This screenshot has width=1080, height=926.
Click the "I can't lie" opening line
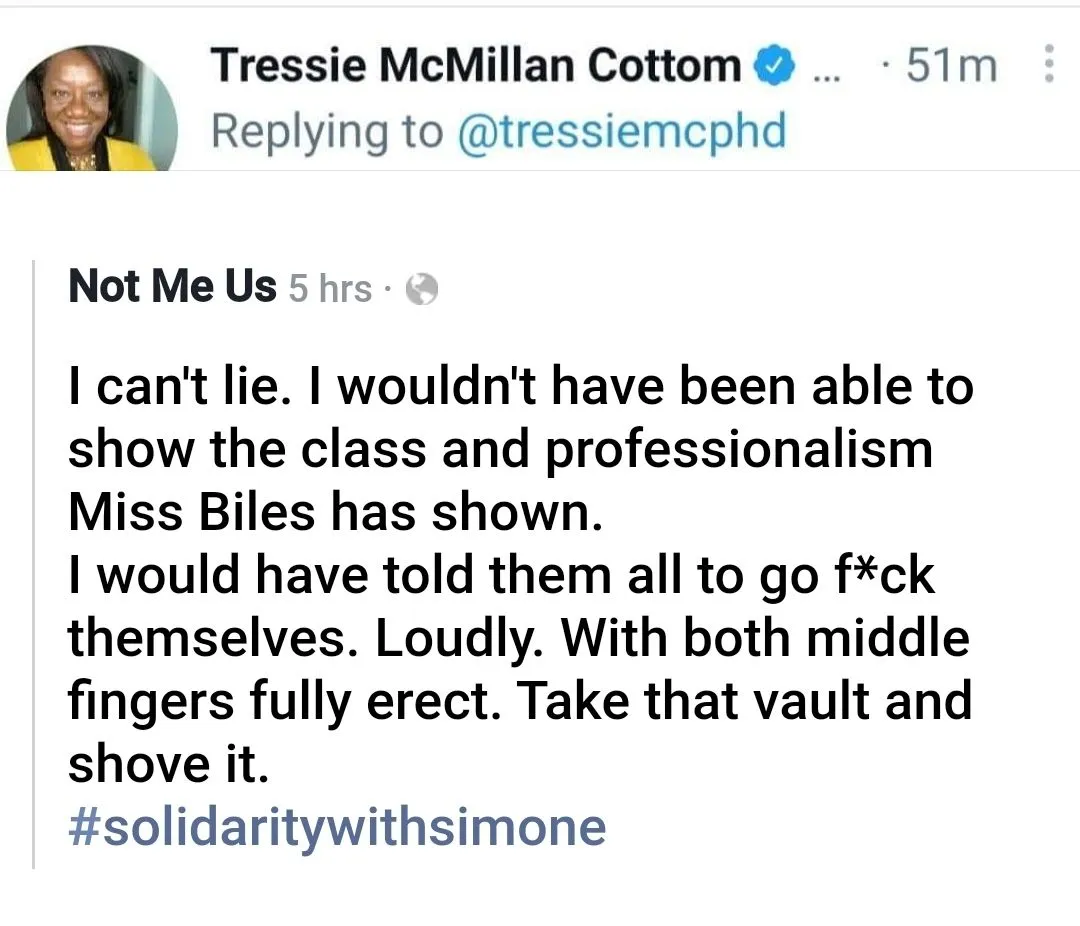click(x=170, y=387)
